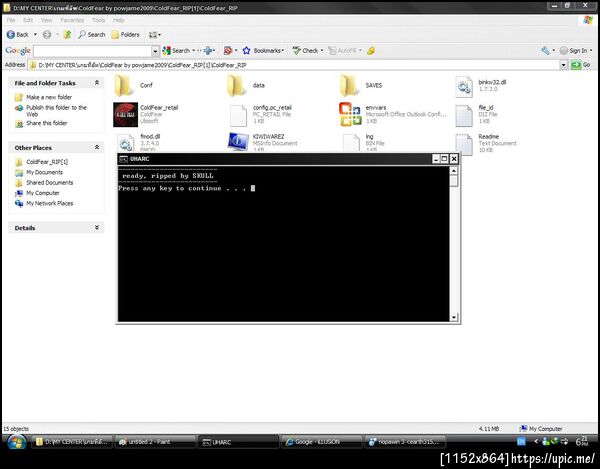600x469 pixels.
Task: Open the popup blocker icon
Action: [x=228, y=50]
